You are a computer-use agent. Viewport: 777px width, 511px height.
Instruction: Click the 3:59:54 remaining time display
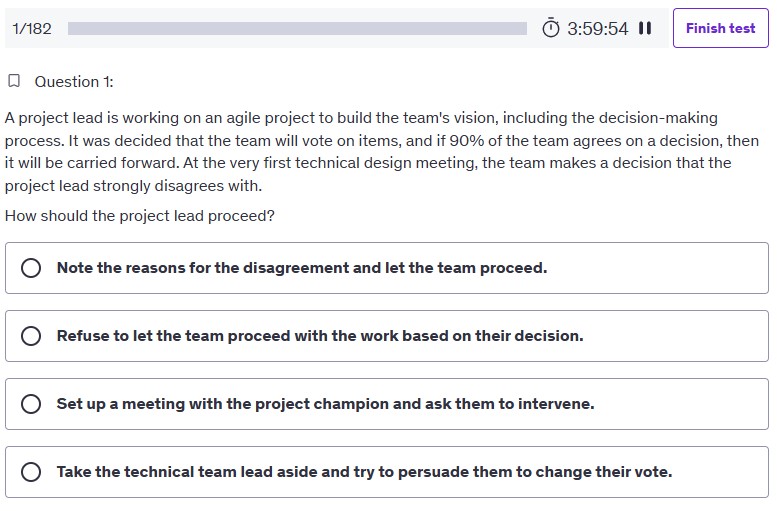pos(597,28)
